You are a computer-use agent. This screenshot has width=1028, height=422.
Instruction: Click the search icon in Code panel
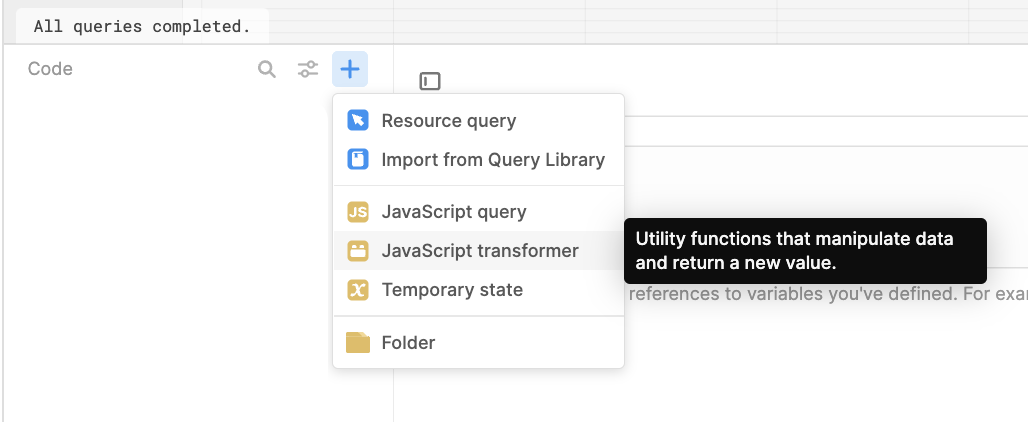[267, 69]
